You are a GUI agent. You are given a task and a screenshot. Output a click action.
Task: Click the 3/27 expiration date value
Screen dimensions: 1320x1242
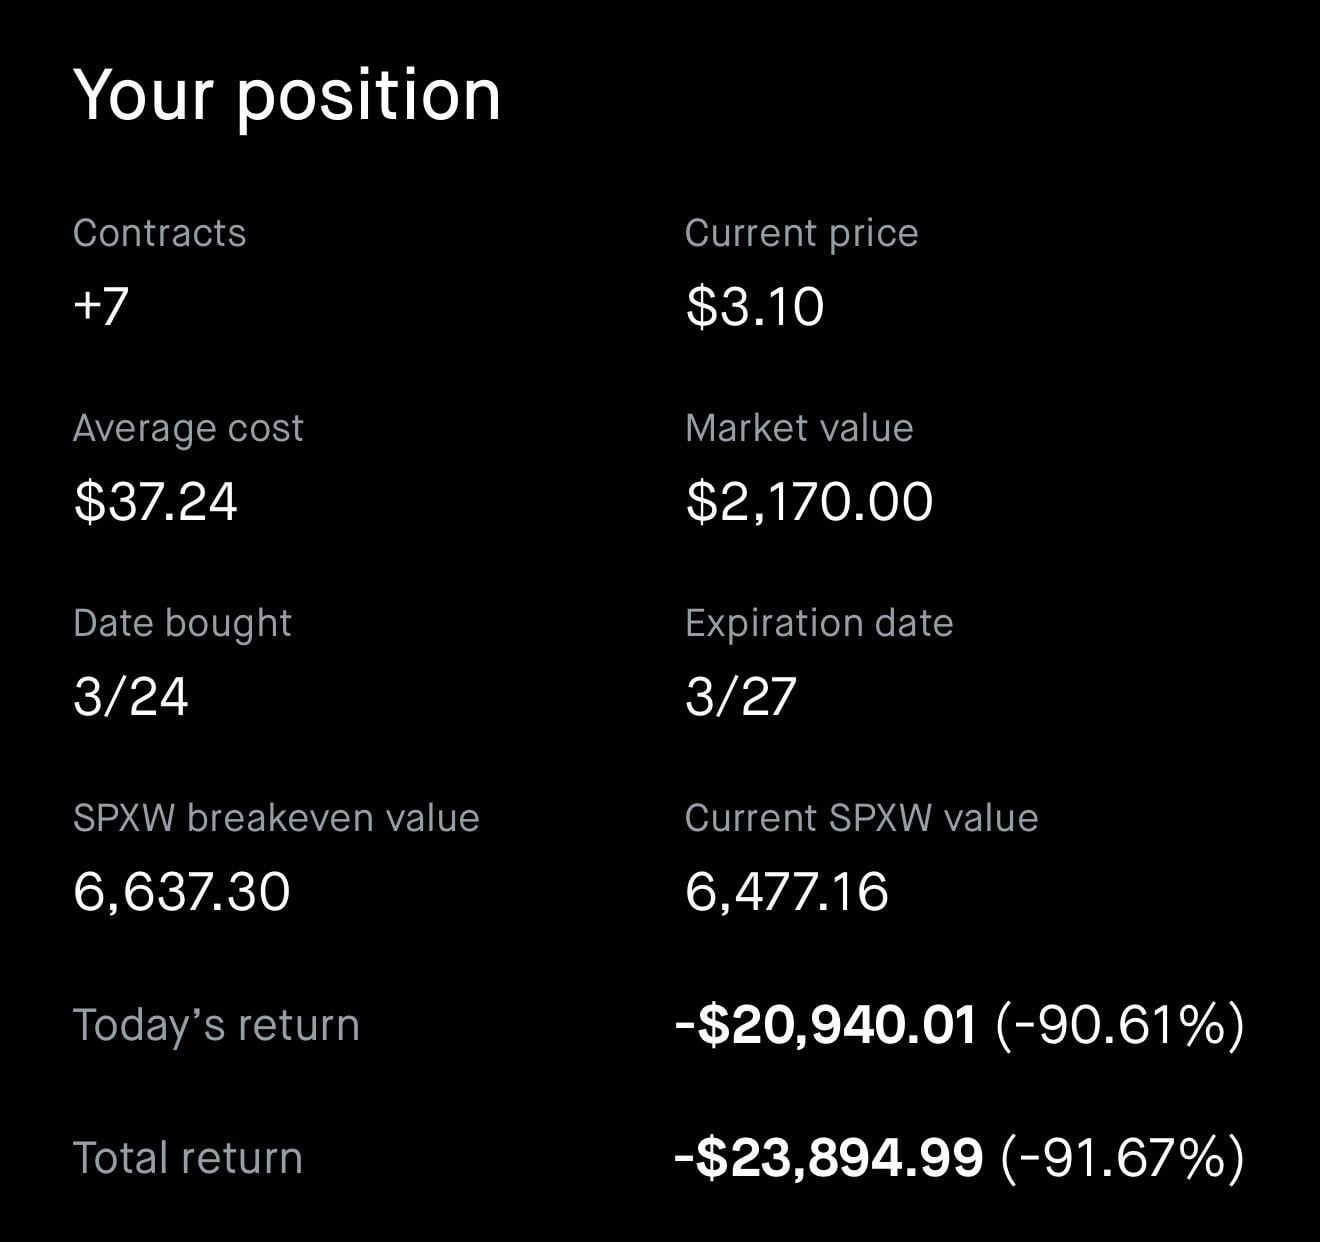tap(741, 696)
